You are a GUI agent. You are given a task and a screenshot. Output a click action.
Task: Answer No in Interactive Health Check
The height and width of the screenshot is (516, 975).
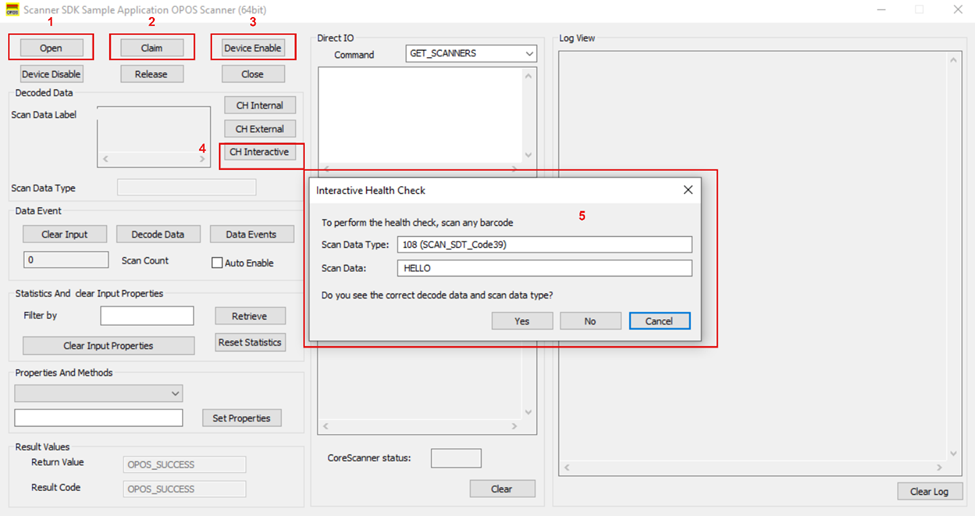tap(590, 321)
